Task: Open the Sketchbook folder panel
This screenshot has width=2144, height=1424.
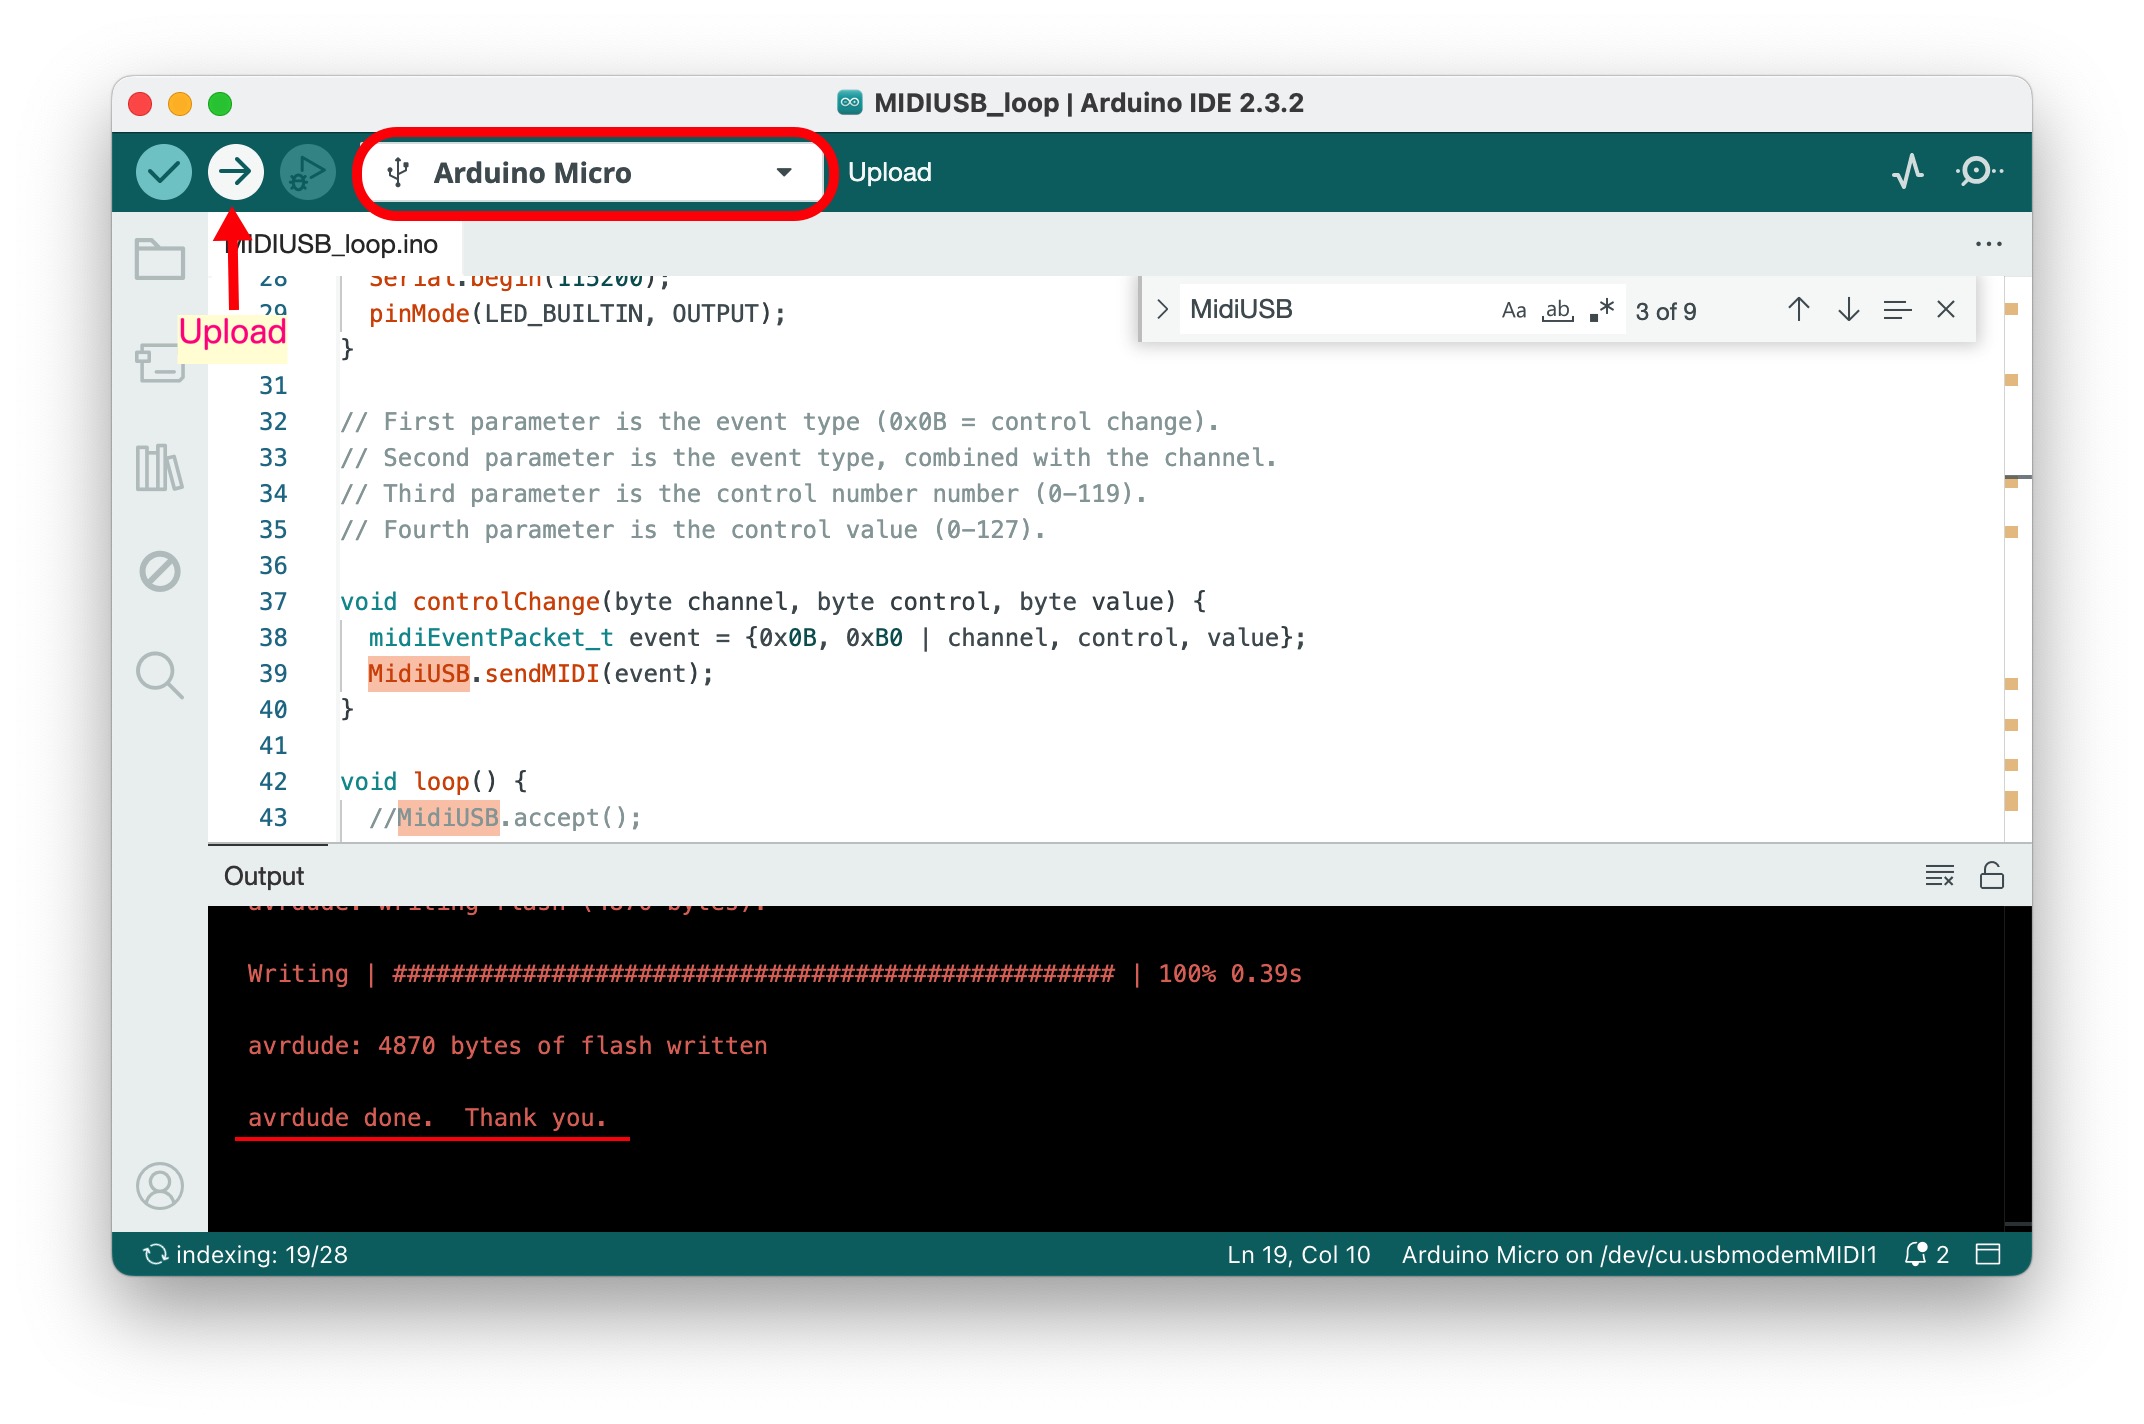Action: tap(160, 259)
